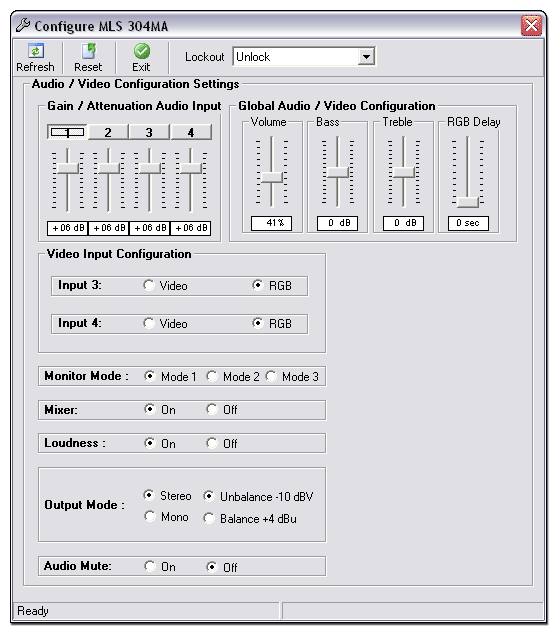Open the Lockout dropdown arrow
557x633 pixels.
point(366,57)
